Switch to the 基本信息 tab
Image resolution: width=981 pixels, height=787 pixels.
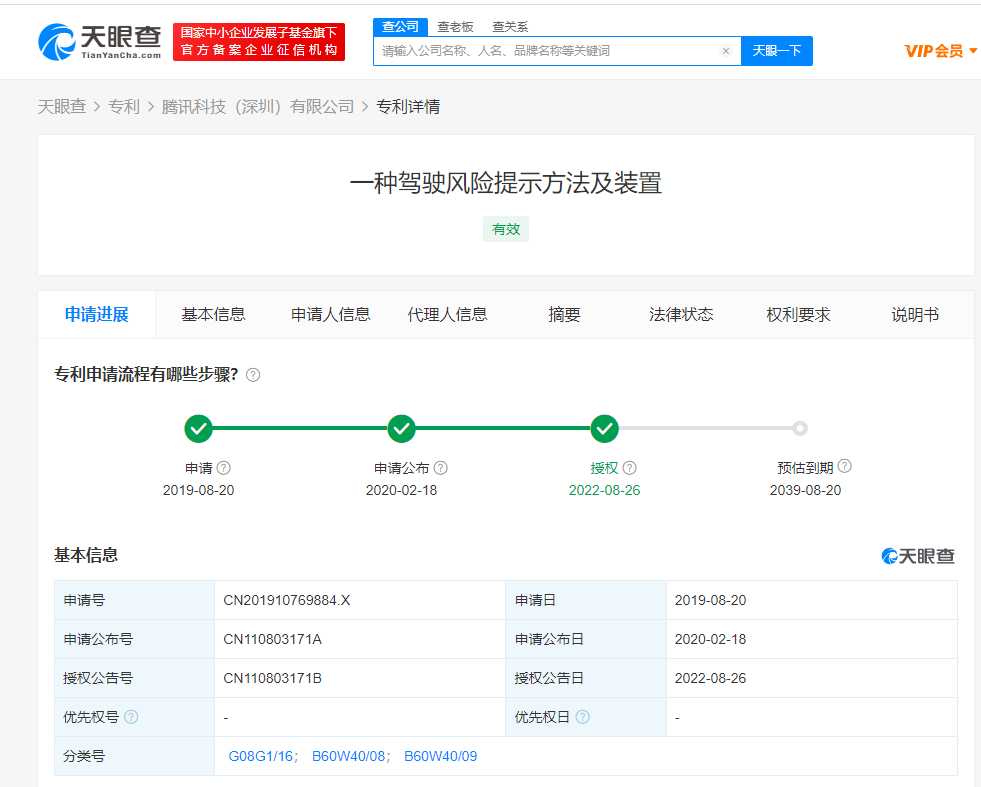pyautogui.click(x=213, y=315)
